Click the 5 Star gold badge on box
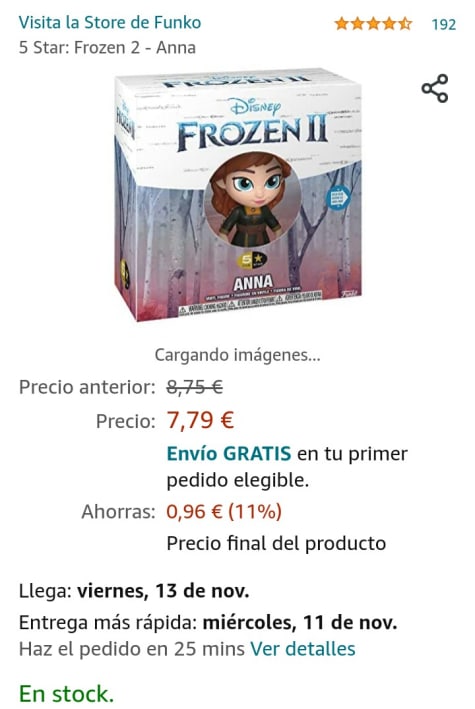 coord(252,260)
